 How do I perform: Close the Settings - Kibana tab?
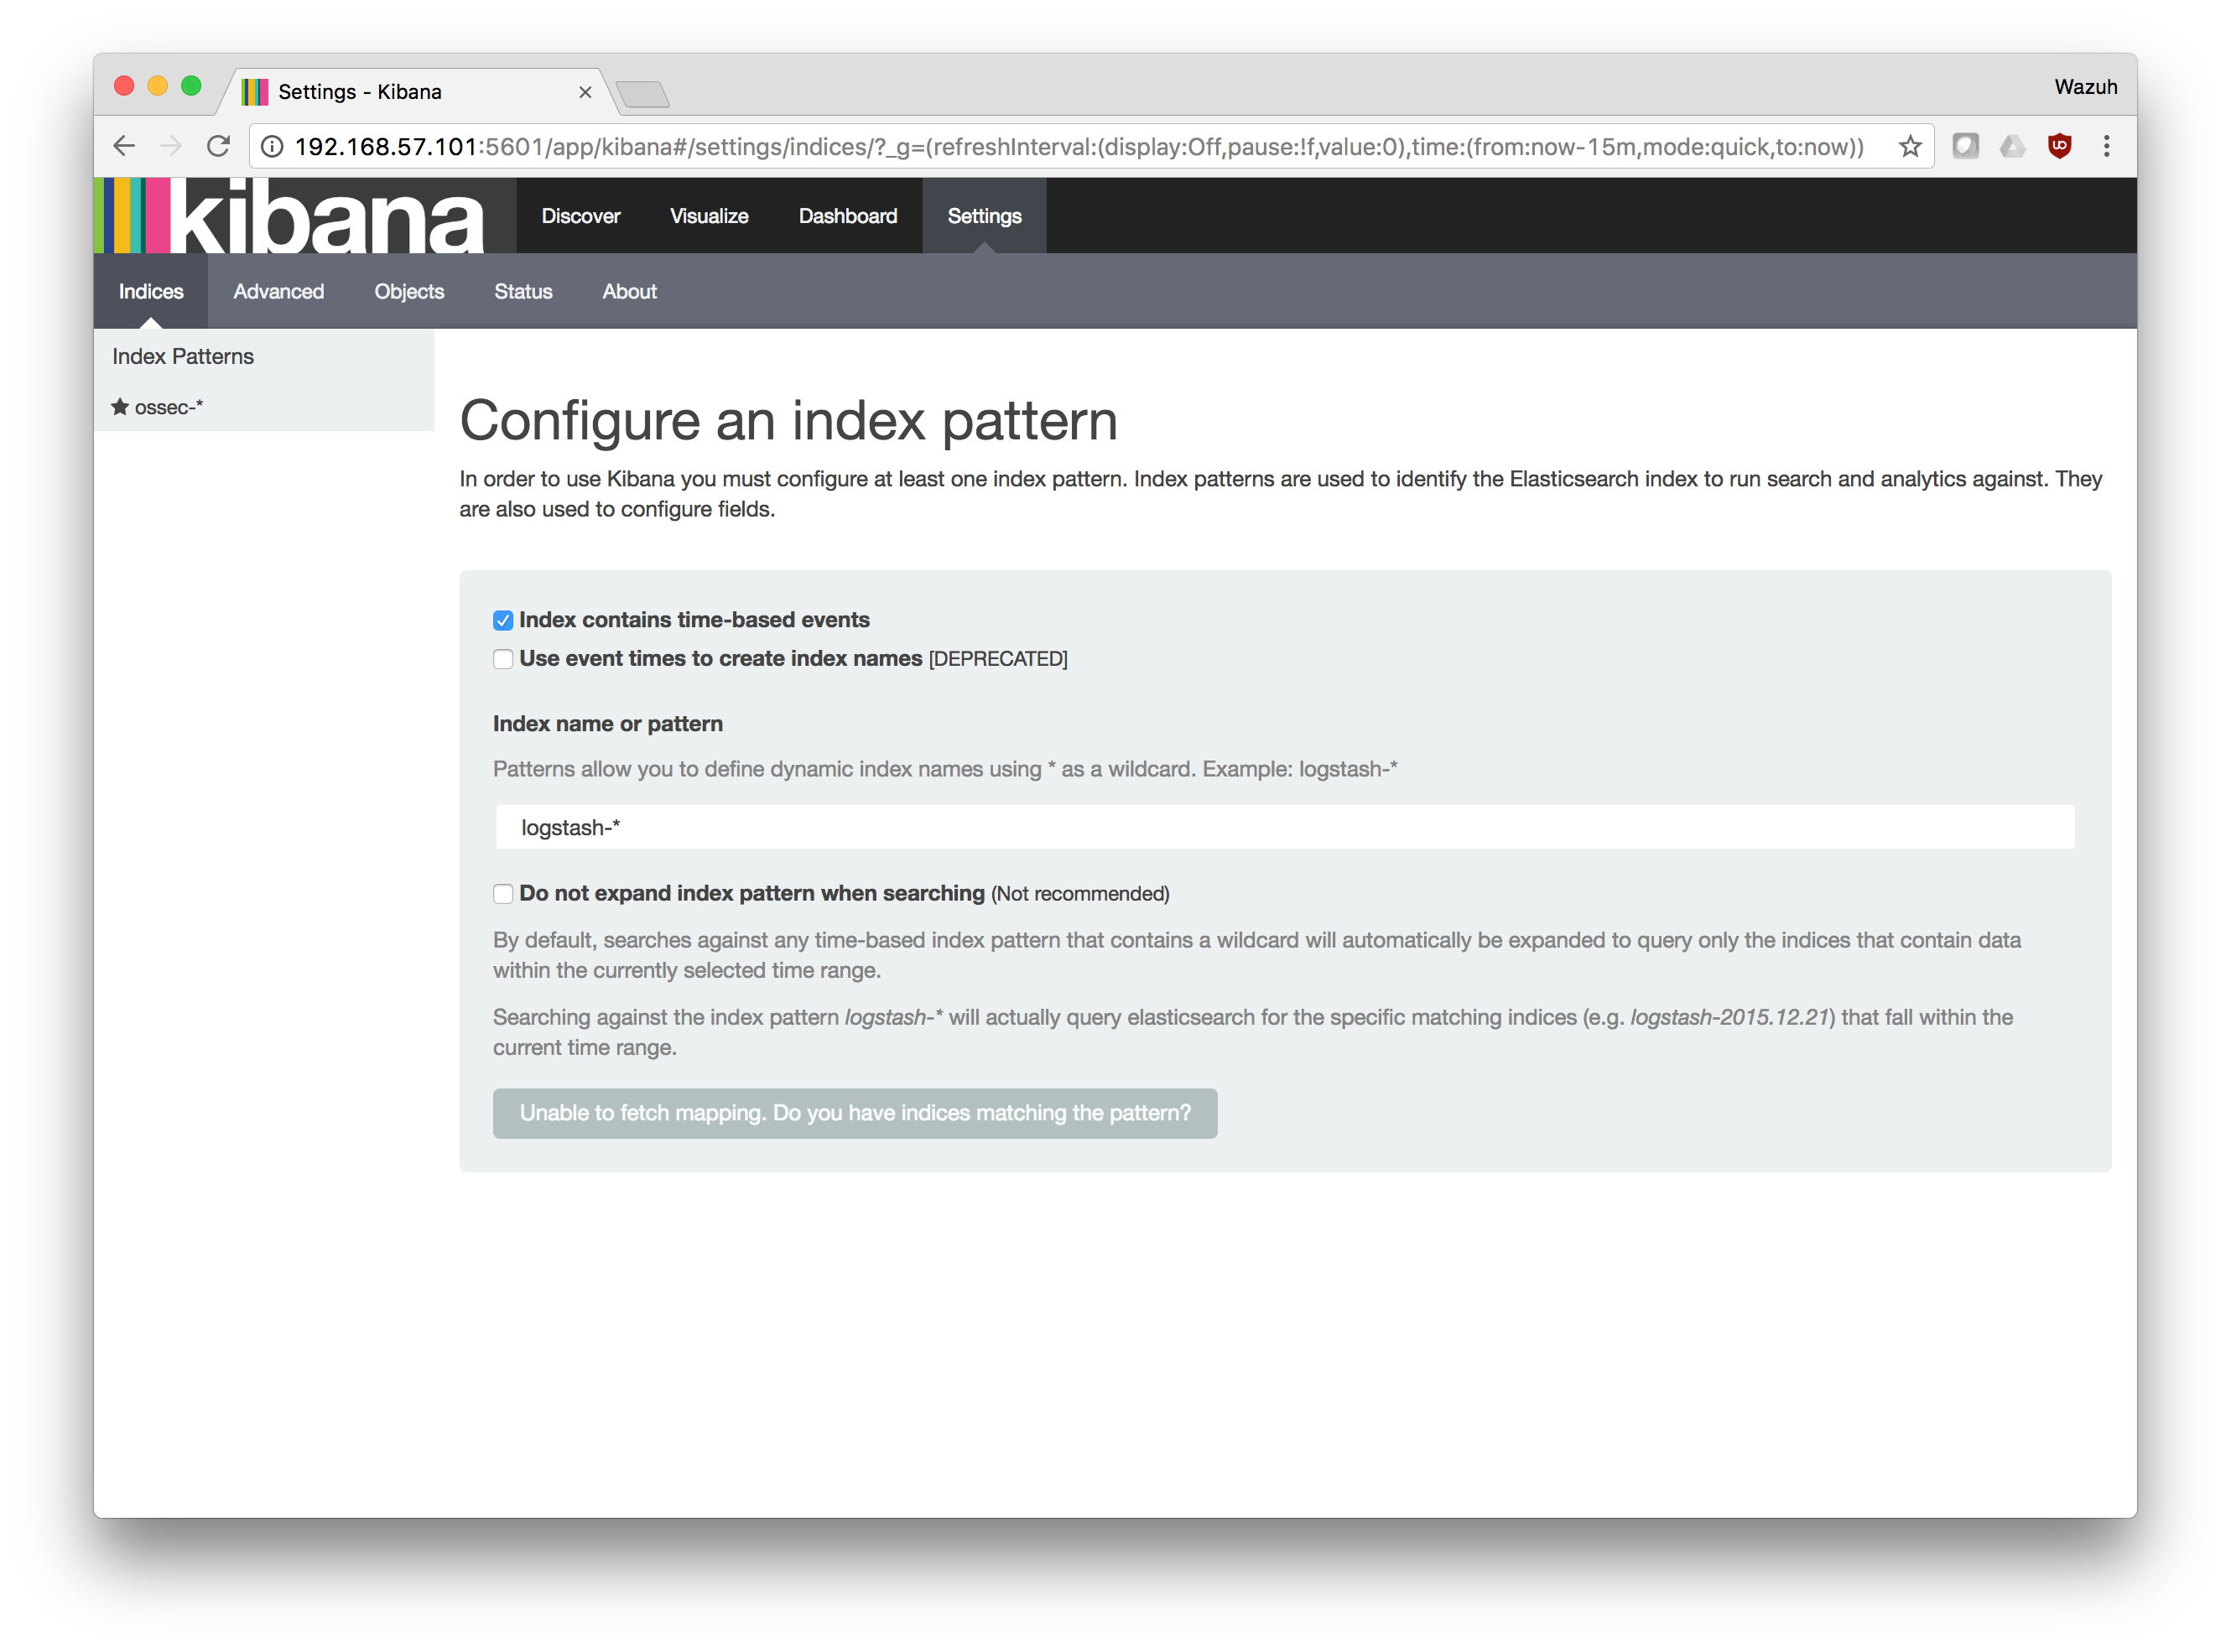pyautogui.click(x=585, y=92)
